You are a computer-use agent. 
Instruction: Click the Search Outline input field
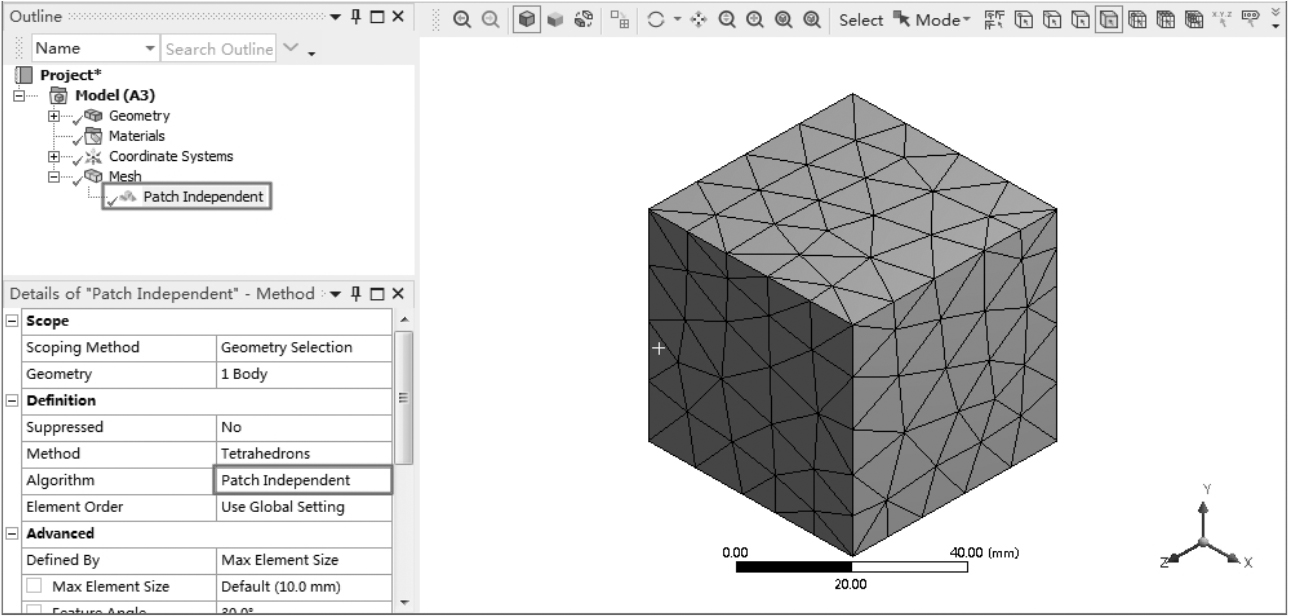(x=218, y=48)
